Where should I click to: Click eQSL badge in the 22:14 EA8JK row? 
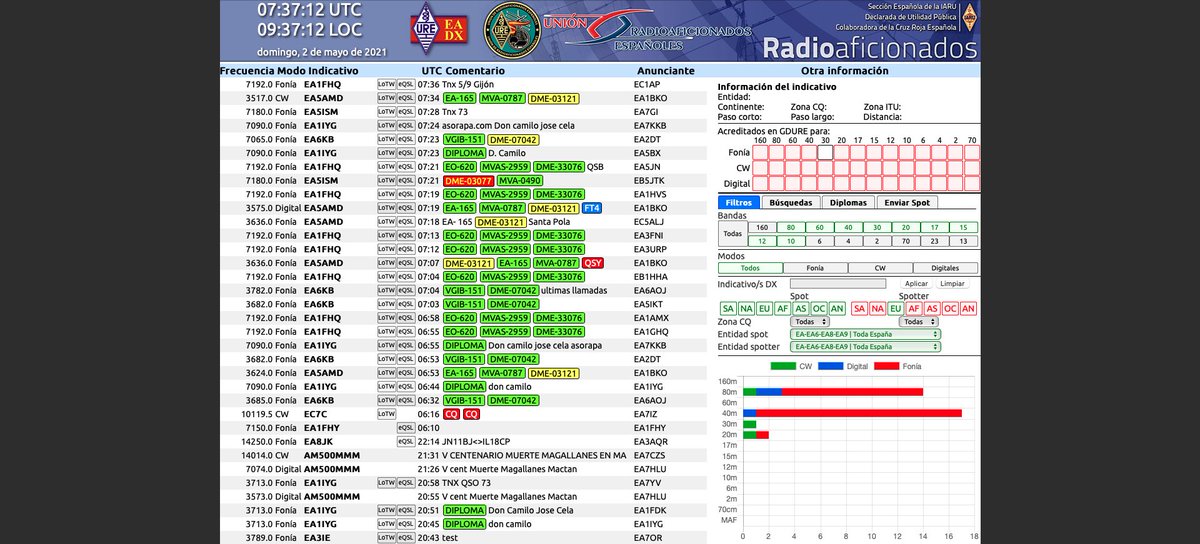[x=406, y=441]
